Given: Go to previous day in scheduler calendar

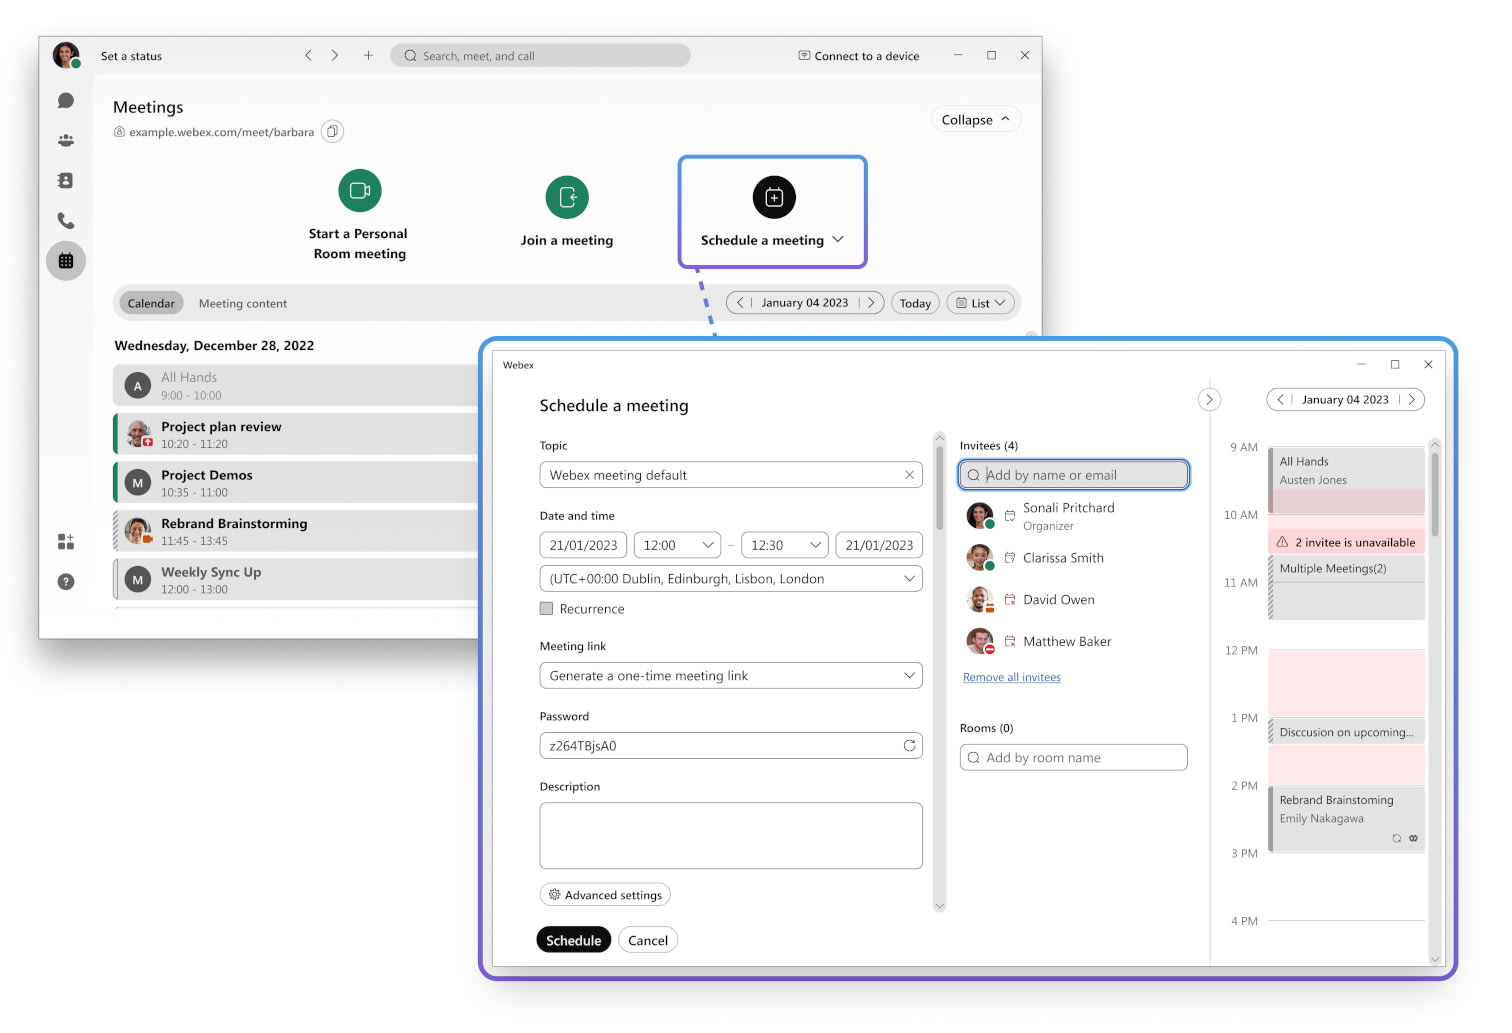Looking at the screenshot, I should pos(1280,400).
